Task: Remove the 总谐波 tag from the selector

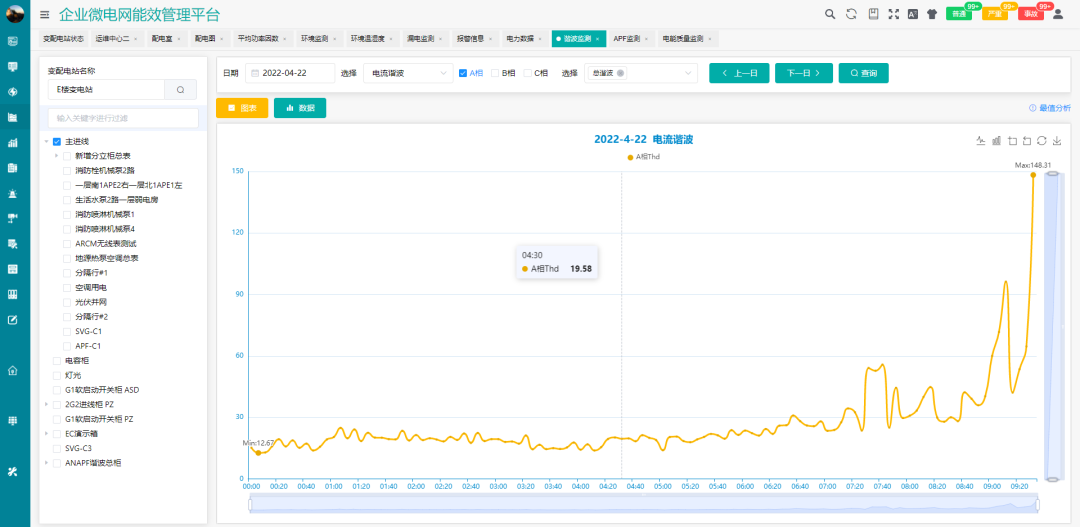Action: [x=620, y=73]
